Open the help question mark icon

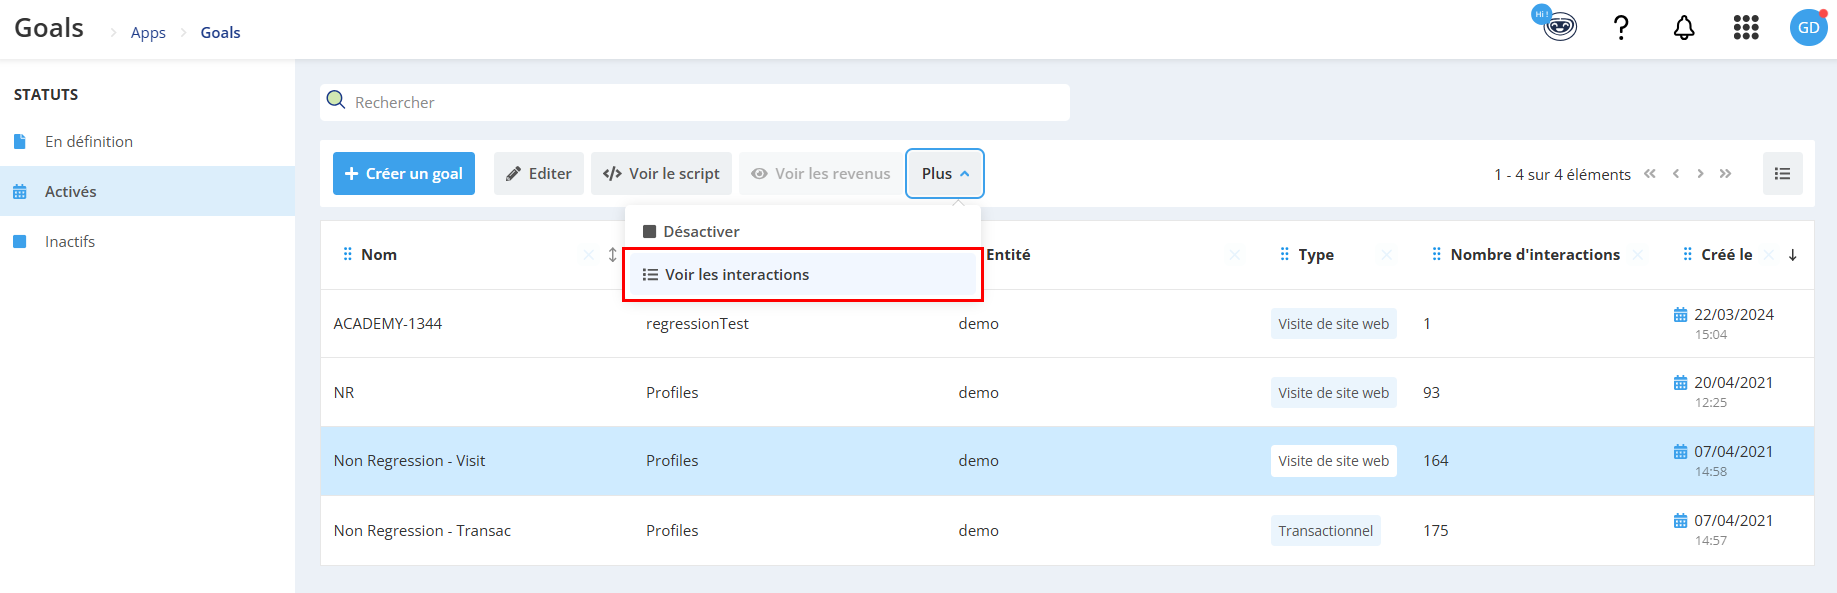1621,27
